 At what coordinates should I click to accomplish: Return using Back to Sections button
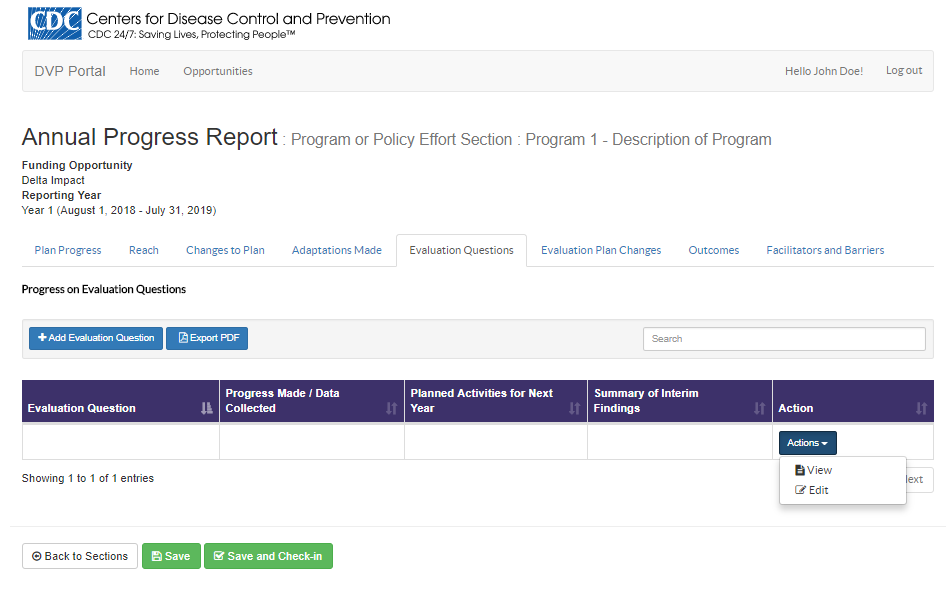click(80, 556)
